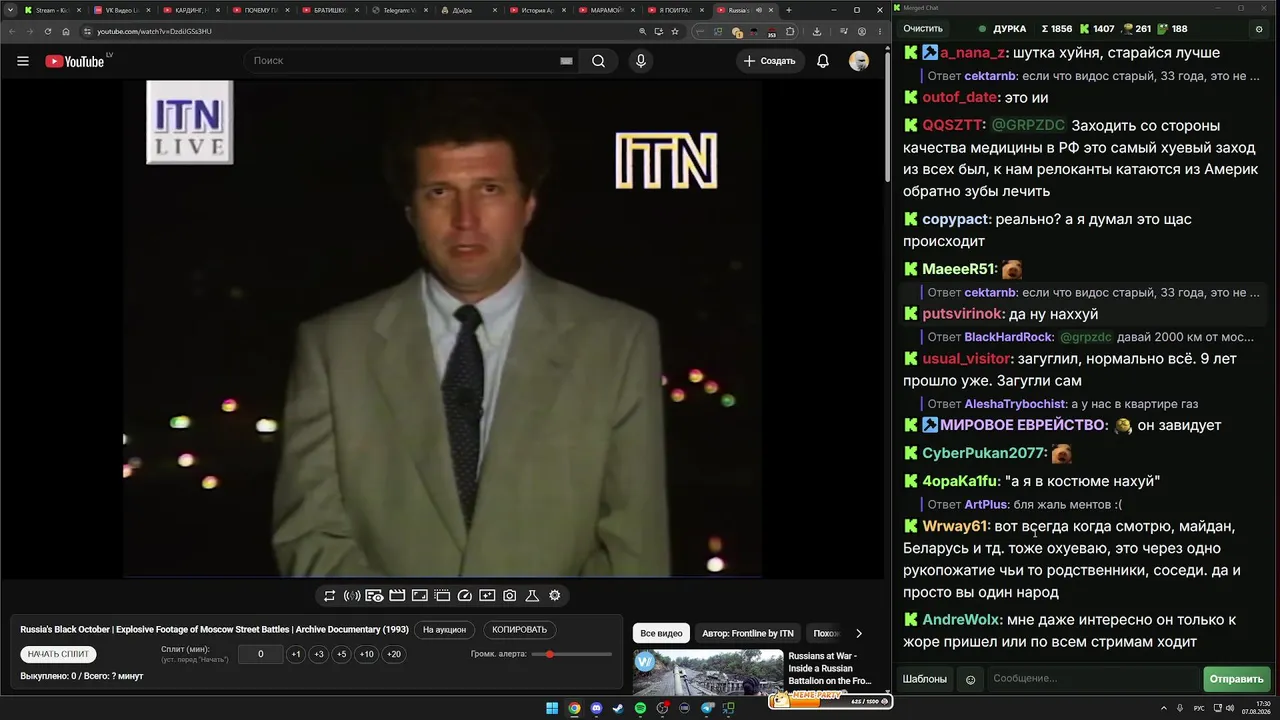Switch to the МАРАМОЙ browser tab
This screenshot has width=1280, height=720.
[x=609, y=10]
